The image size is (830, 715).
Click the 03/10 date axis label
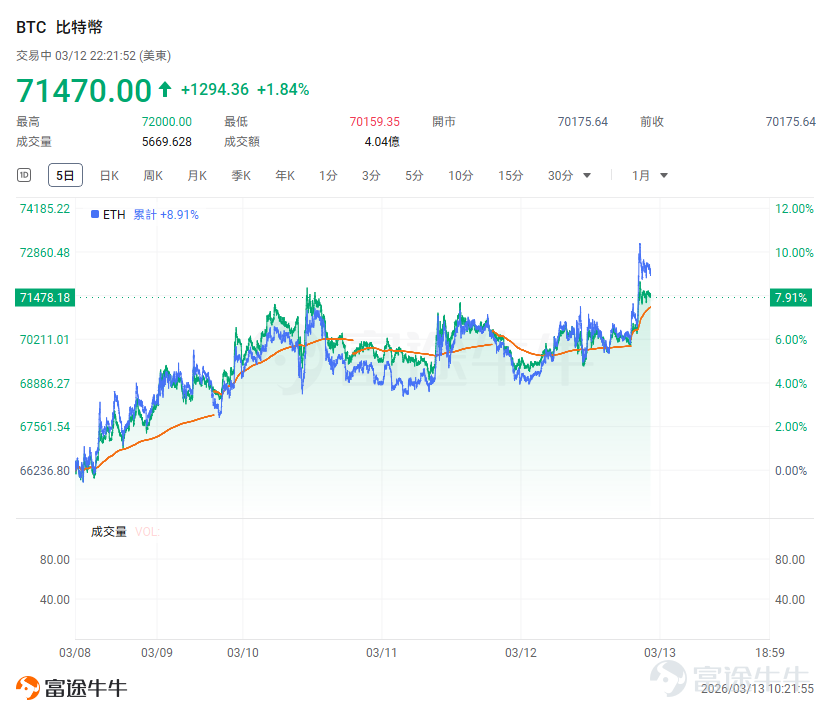(x=243, y=653)
